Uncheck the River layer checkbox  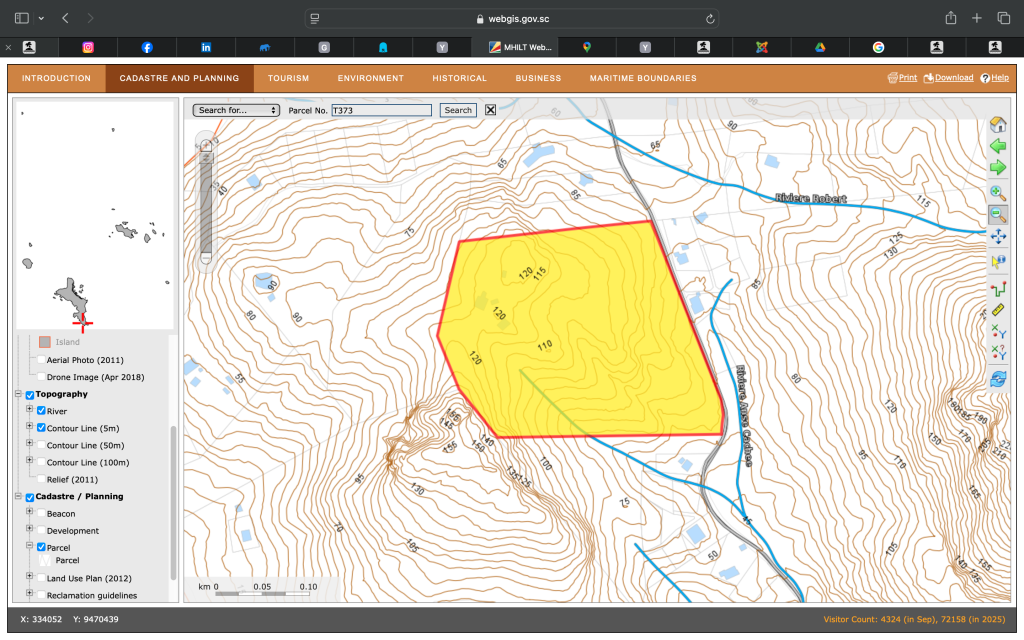pyautogui.click(x=41, y=411)
